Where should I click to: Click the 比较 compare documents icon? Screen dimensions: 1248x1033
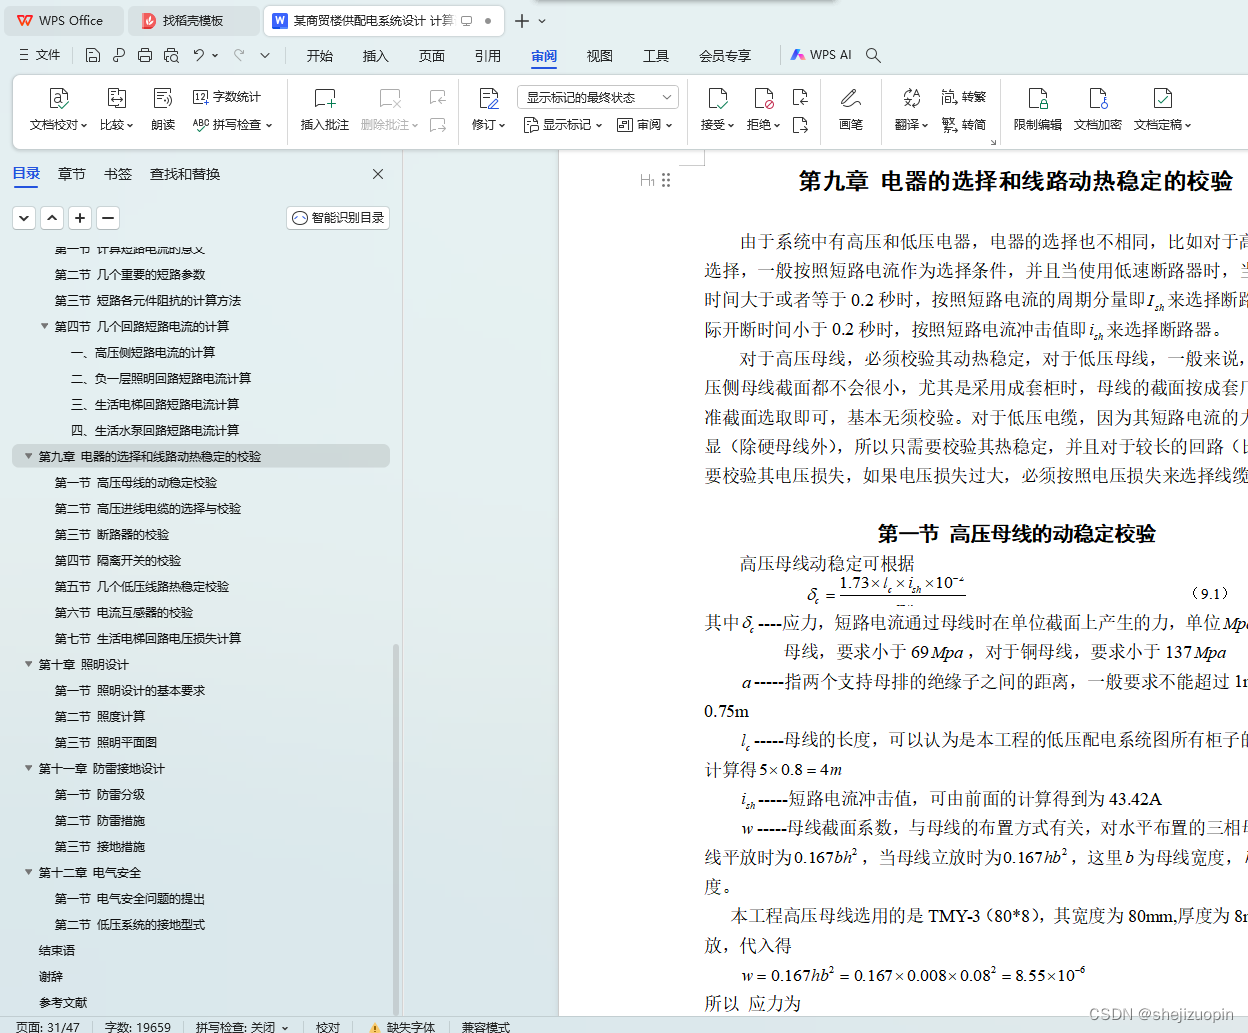116,98
